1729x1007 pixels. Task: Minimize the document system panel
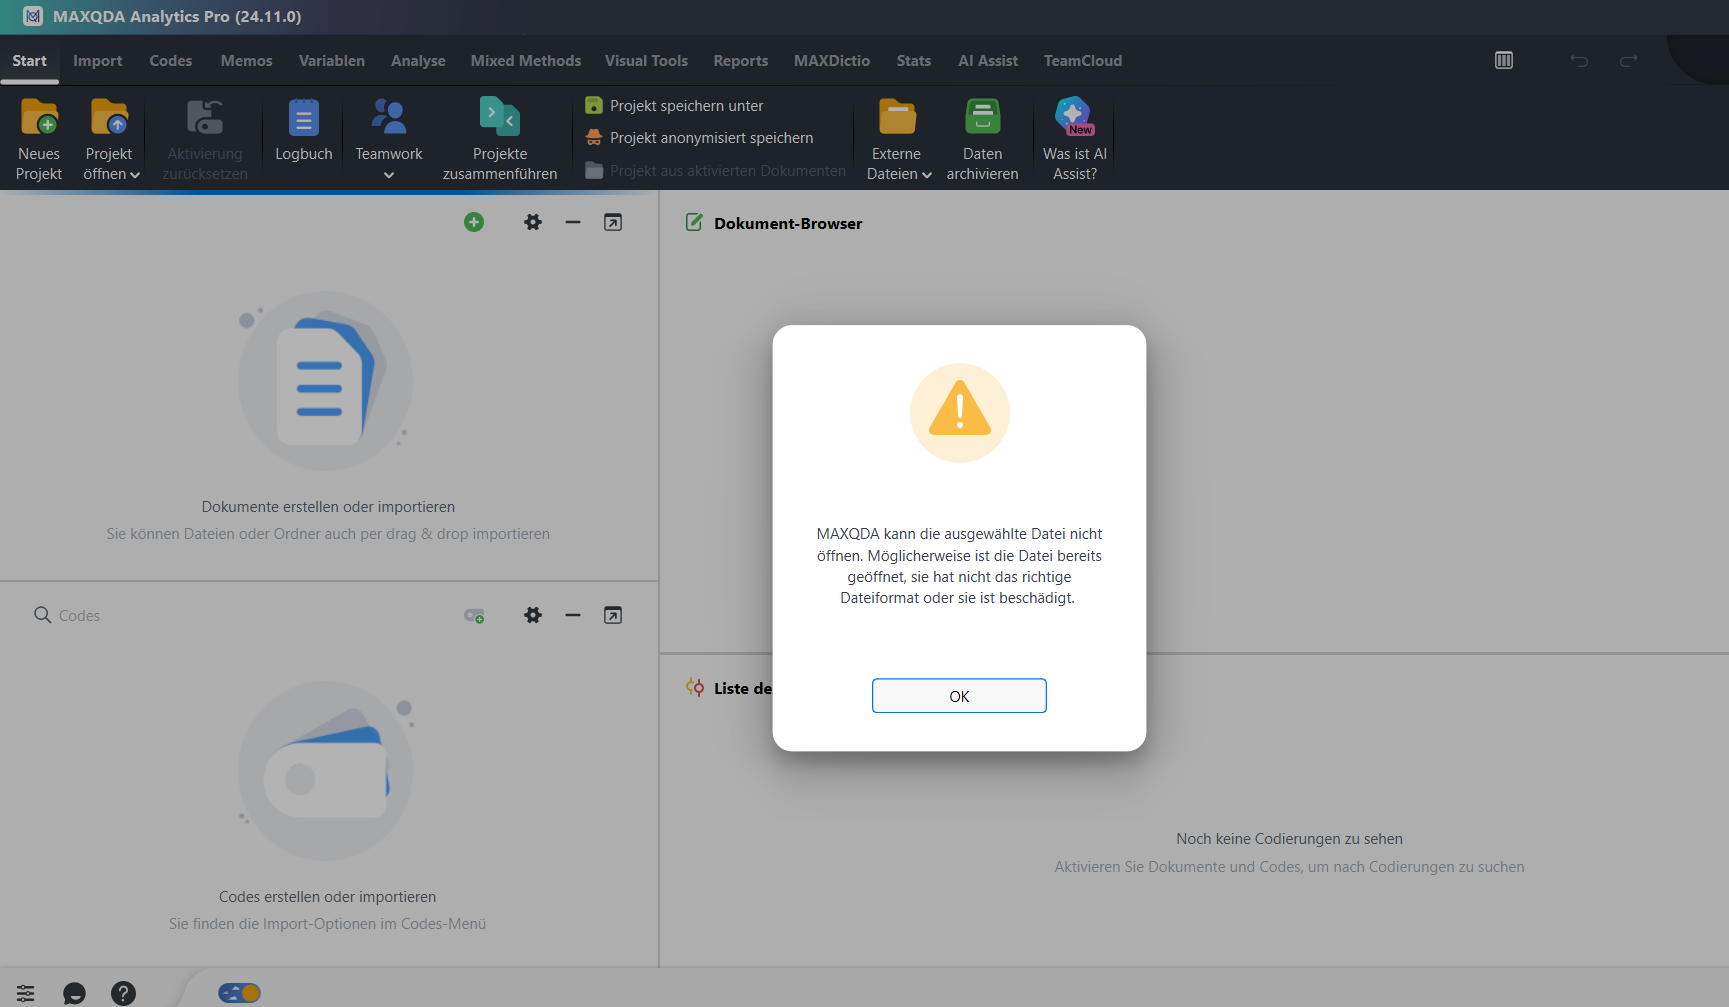[573, 222]
